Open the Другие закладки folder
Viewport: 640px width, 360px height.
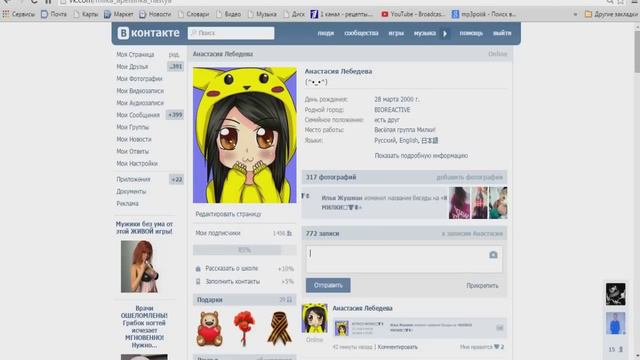tap(611, 14)
